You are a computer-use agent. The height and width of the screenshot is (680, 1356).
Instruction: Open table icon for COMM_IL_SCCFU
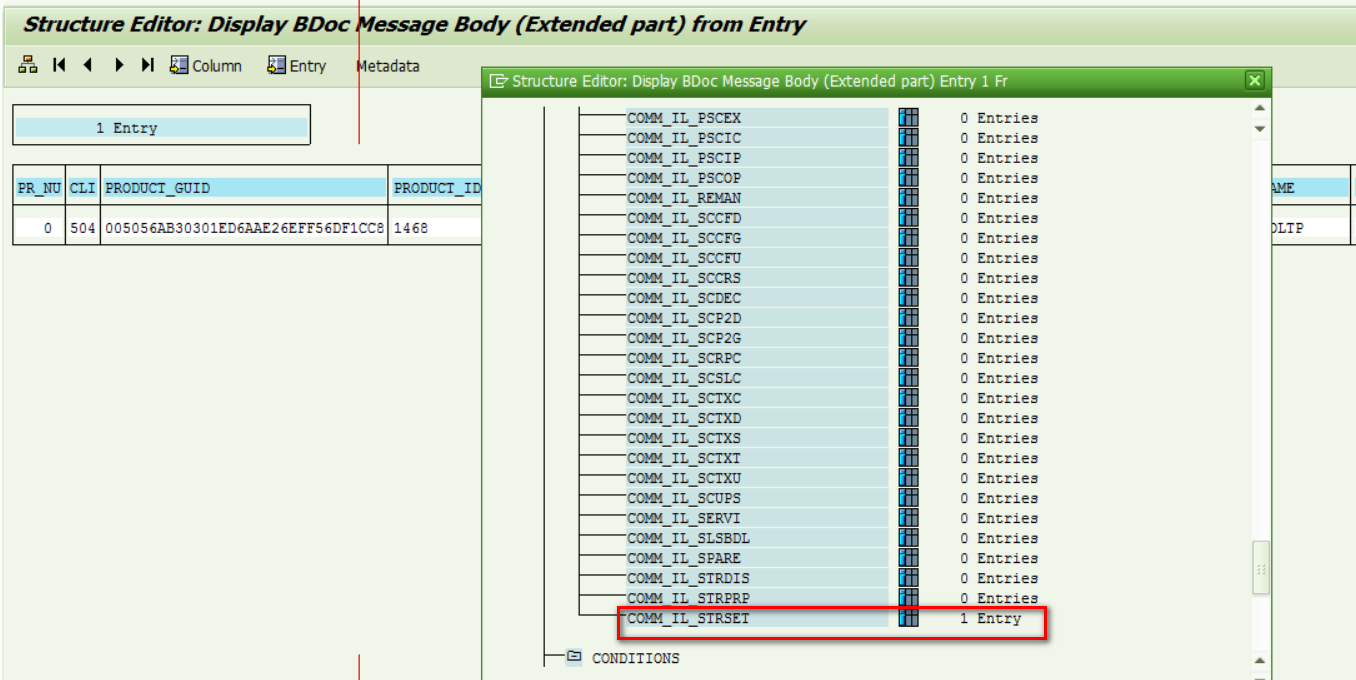click(908, 258)
